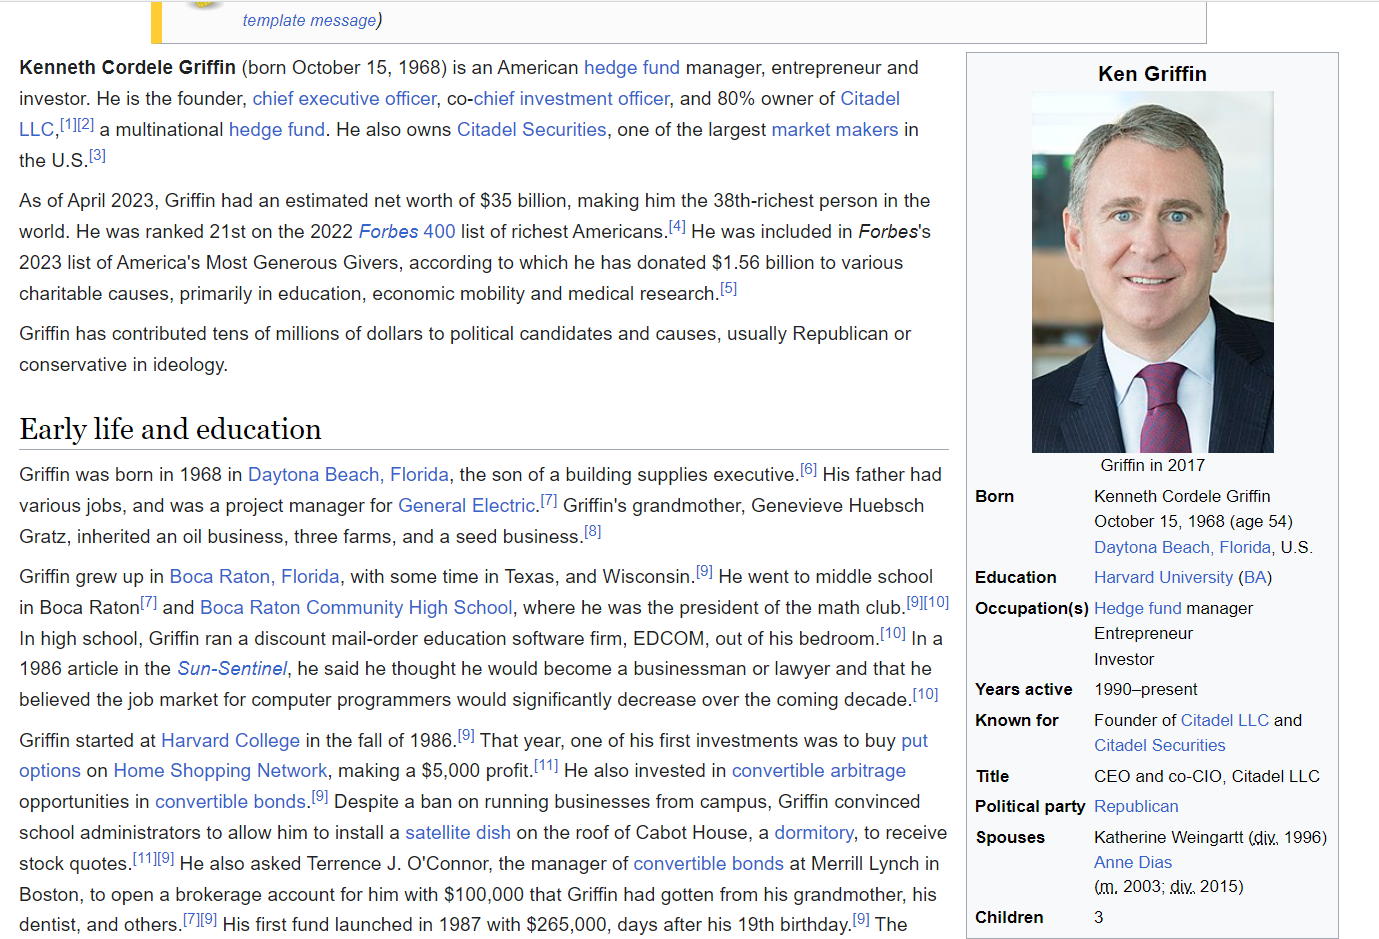This screenshot has height=939, width=1379.
Task: Click citation [7] after 'General Electric.'
Action: (549, 500)
